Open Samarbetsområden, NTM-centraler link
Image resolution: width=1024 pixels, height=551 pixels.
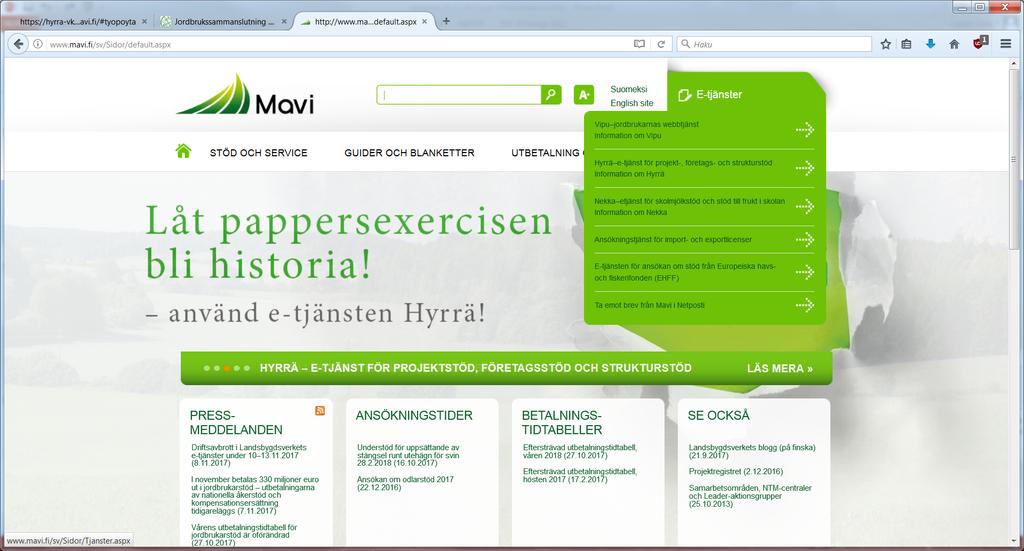(750, 496)
